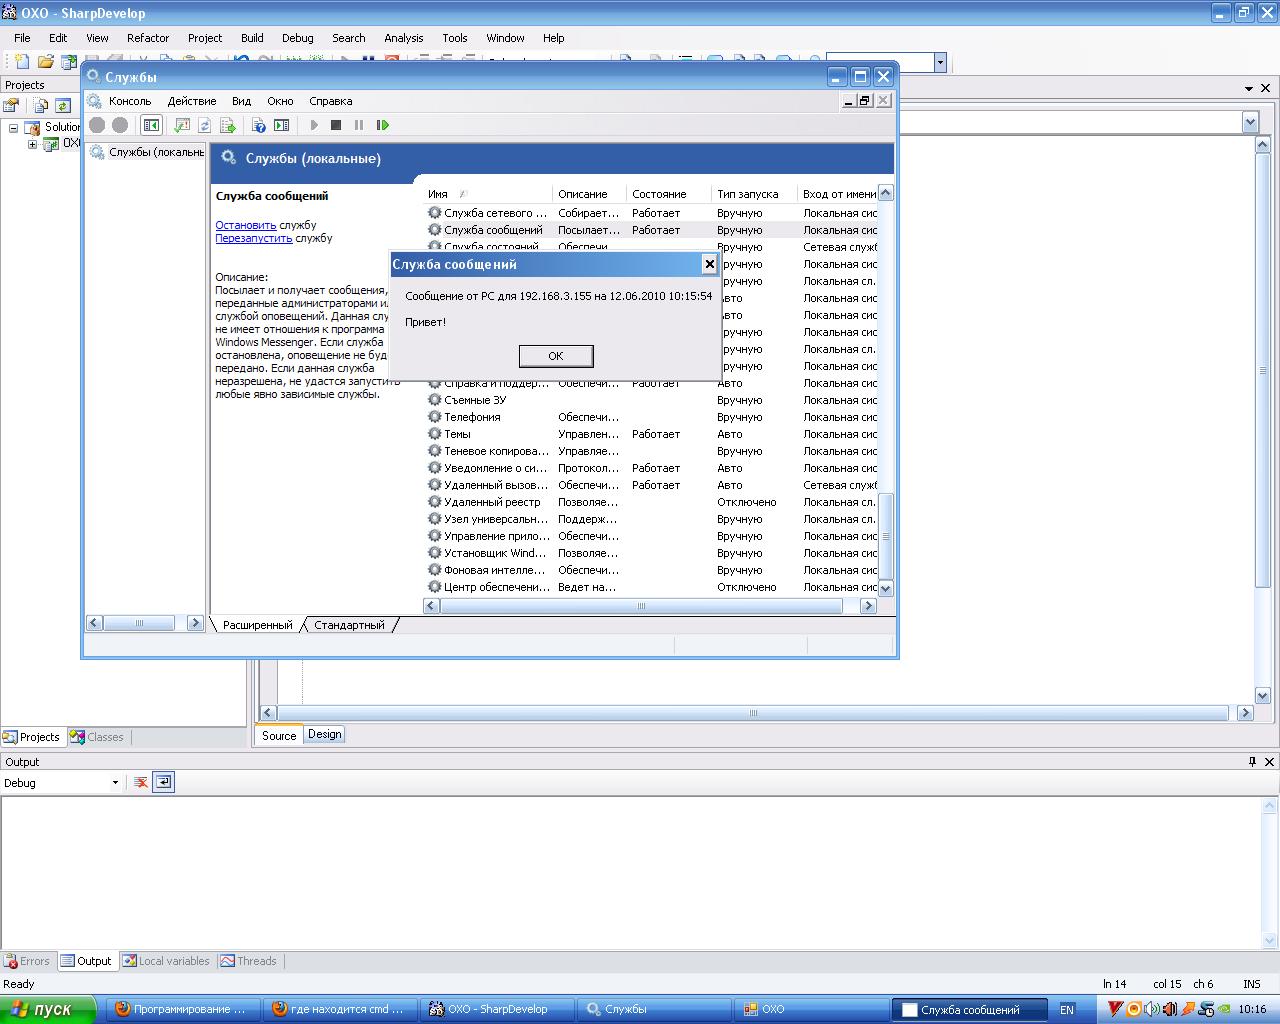
Task: Click the New file icon in SharpDevelop toolbar
Action: 21,62
